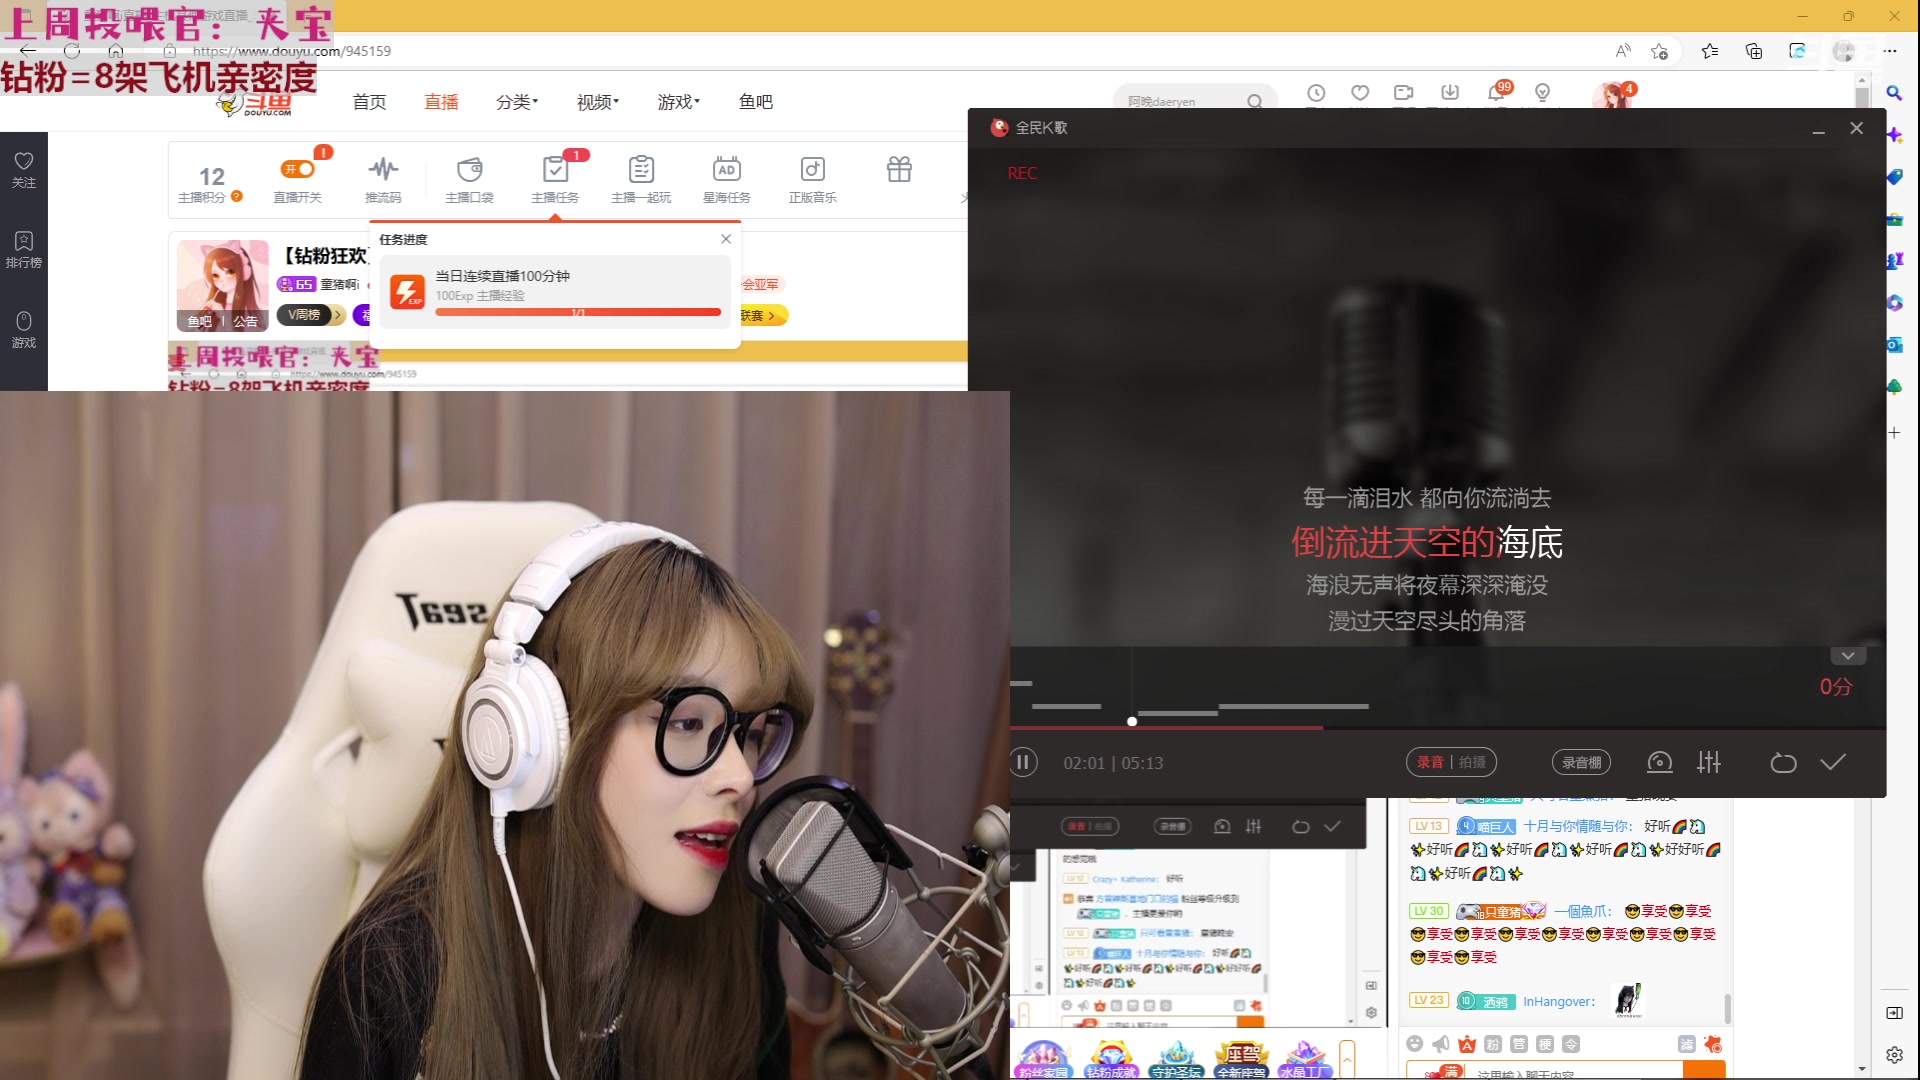This screenshot has height=1080, width=1920.
Task: Expand the 分类 dropdown menu
Action: (x=517, y=102)
